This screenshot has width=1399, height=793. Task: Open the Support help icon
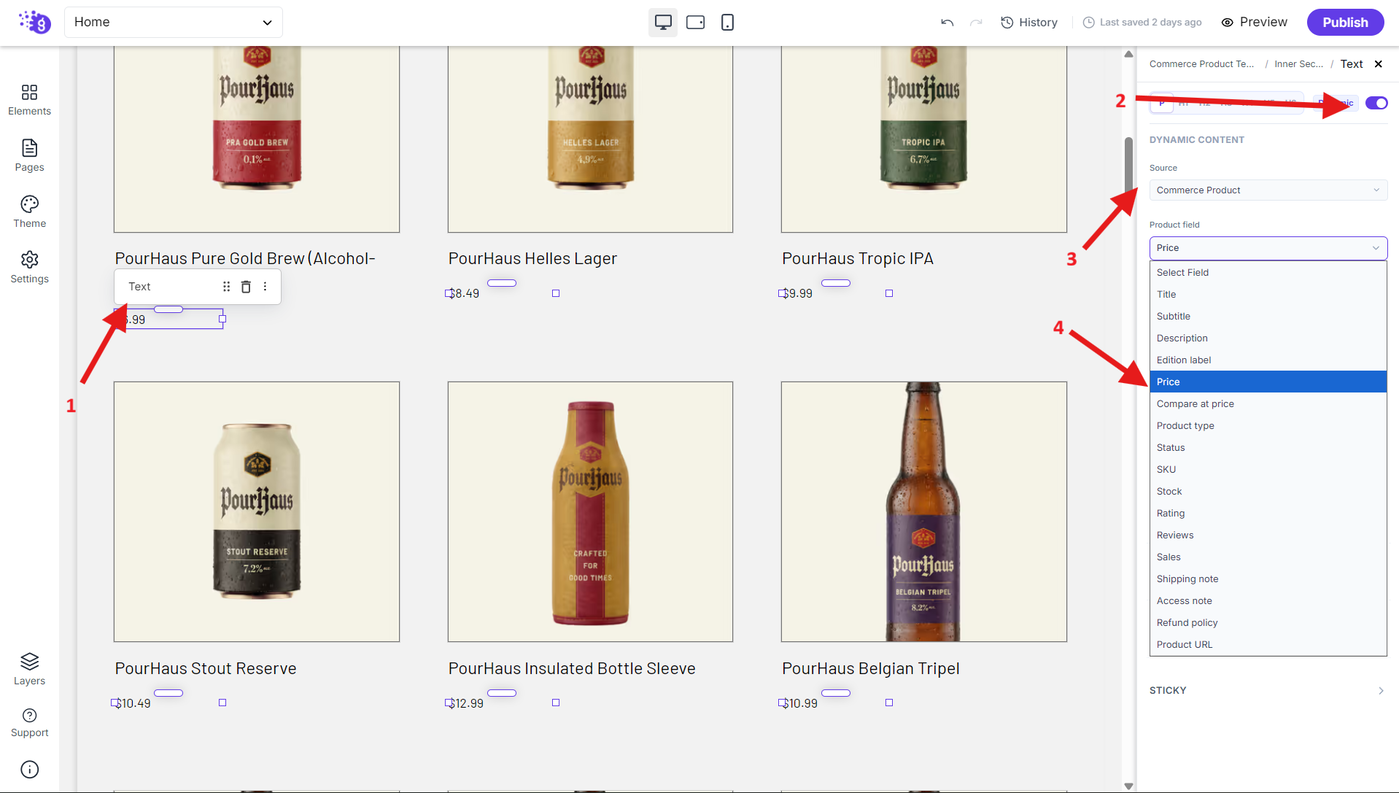coord(29,723)
